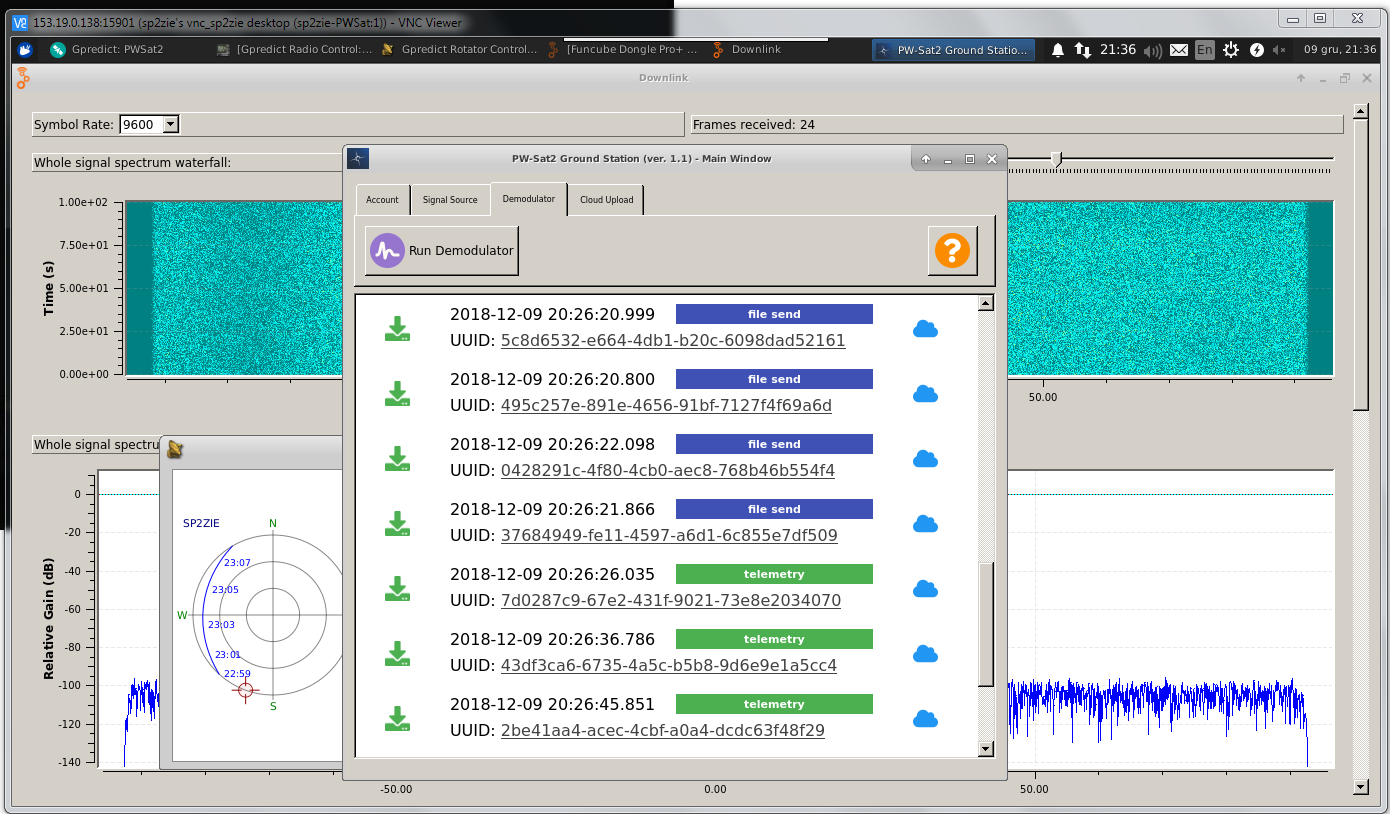1390x814 pixels.
Task: Open the mail envelope tray icon
Action: click(x=1179, y=50)
